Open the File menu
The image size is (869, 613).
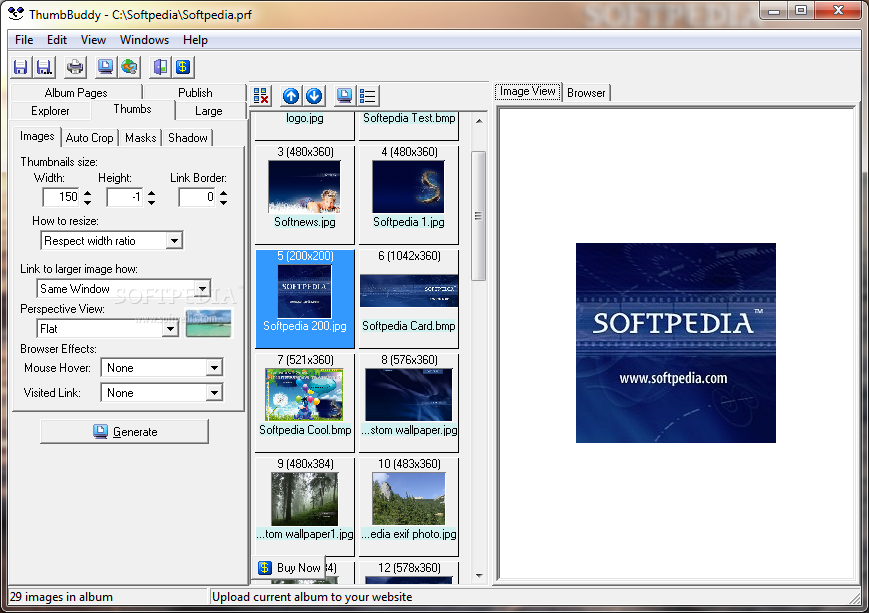24,40
